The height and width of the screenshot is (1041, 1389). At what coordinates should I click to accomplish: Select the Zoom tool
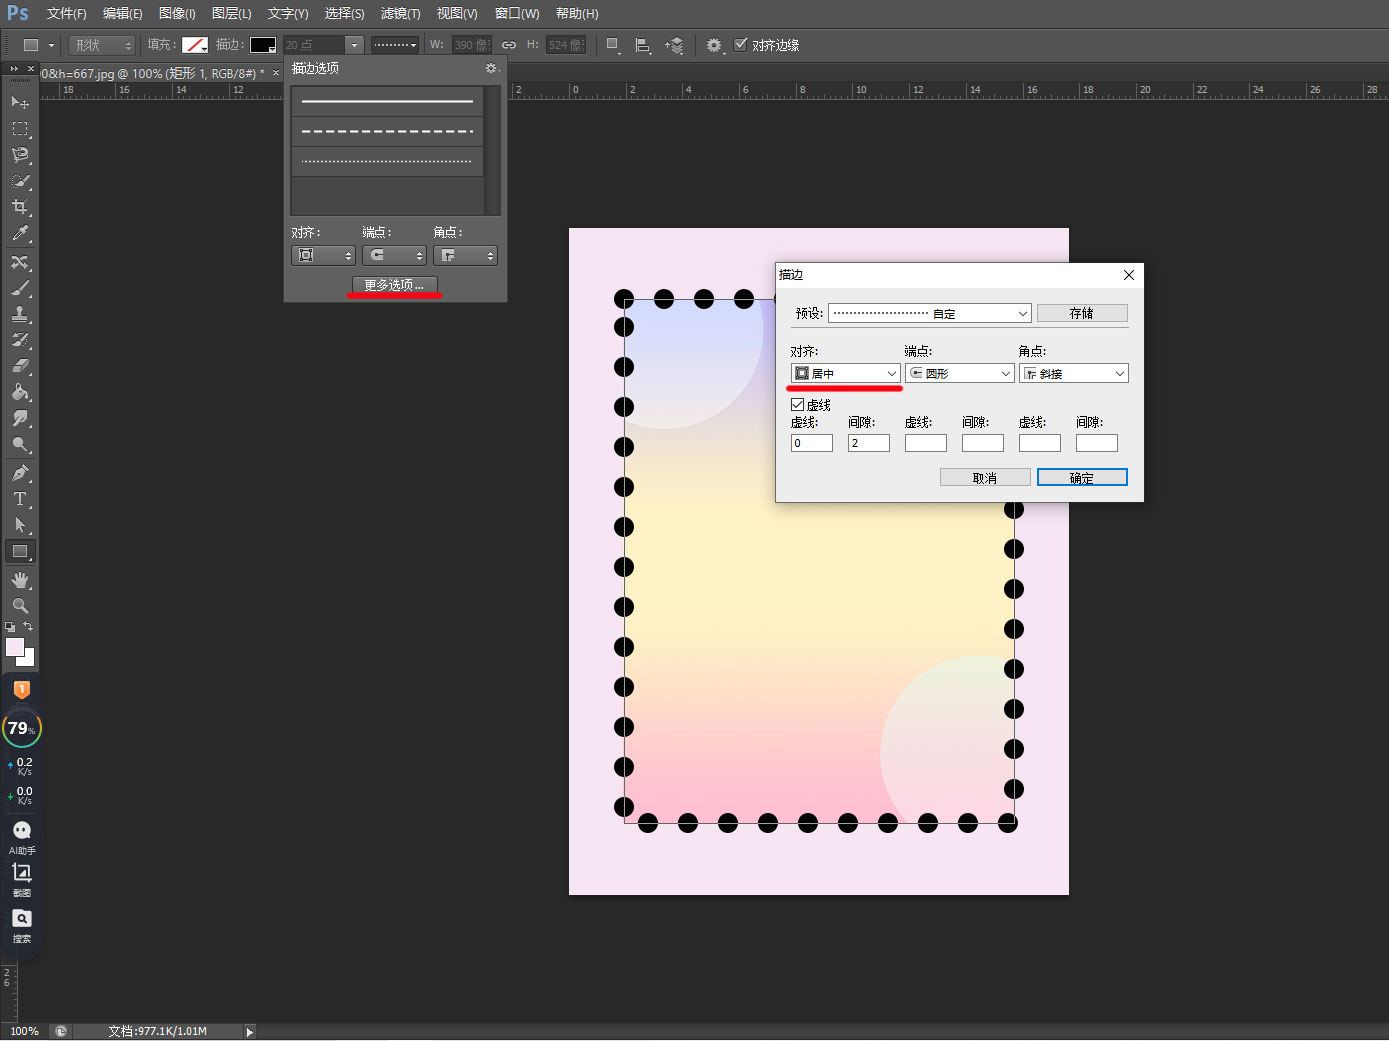coord(19,606)
